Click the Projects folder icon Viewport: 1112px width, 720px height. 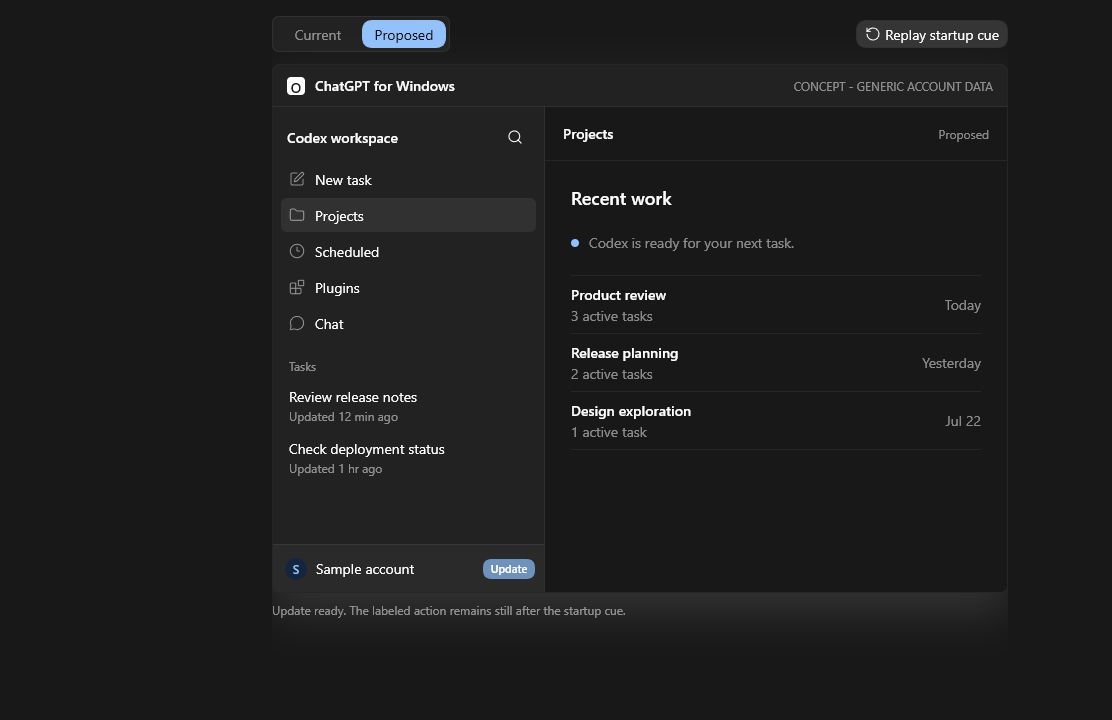coord(296,215)
